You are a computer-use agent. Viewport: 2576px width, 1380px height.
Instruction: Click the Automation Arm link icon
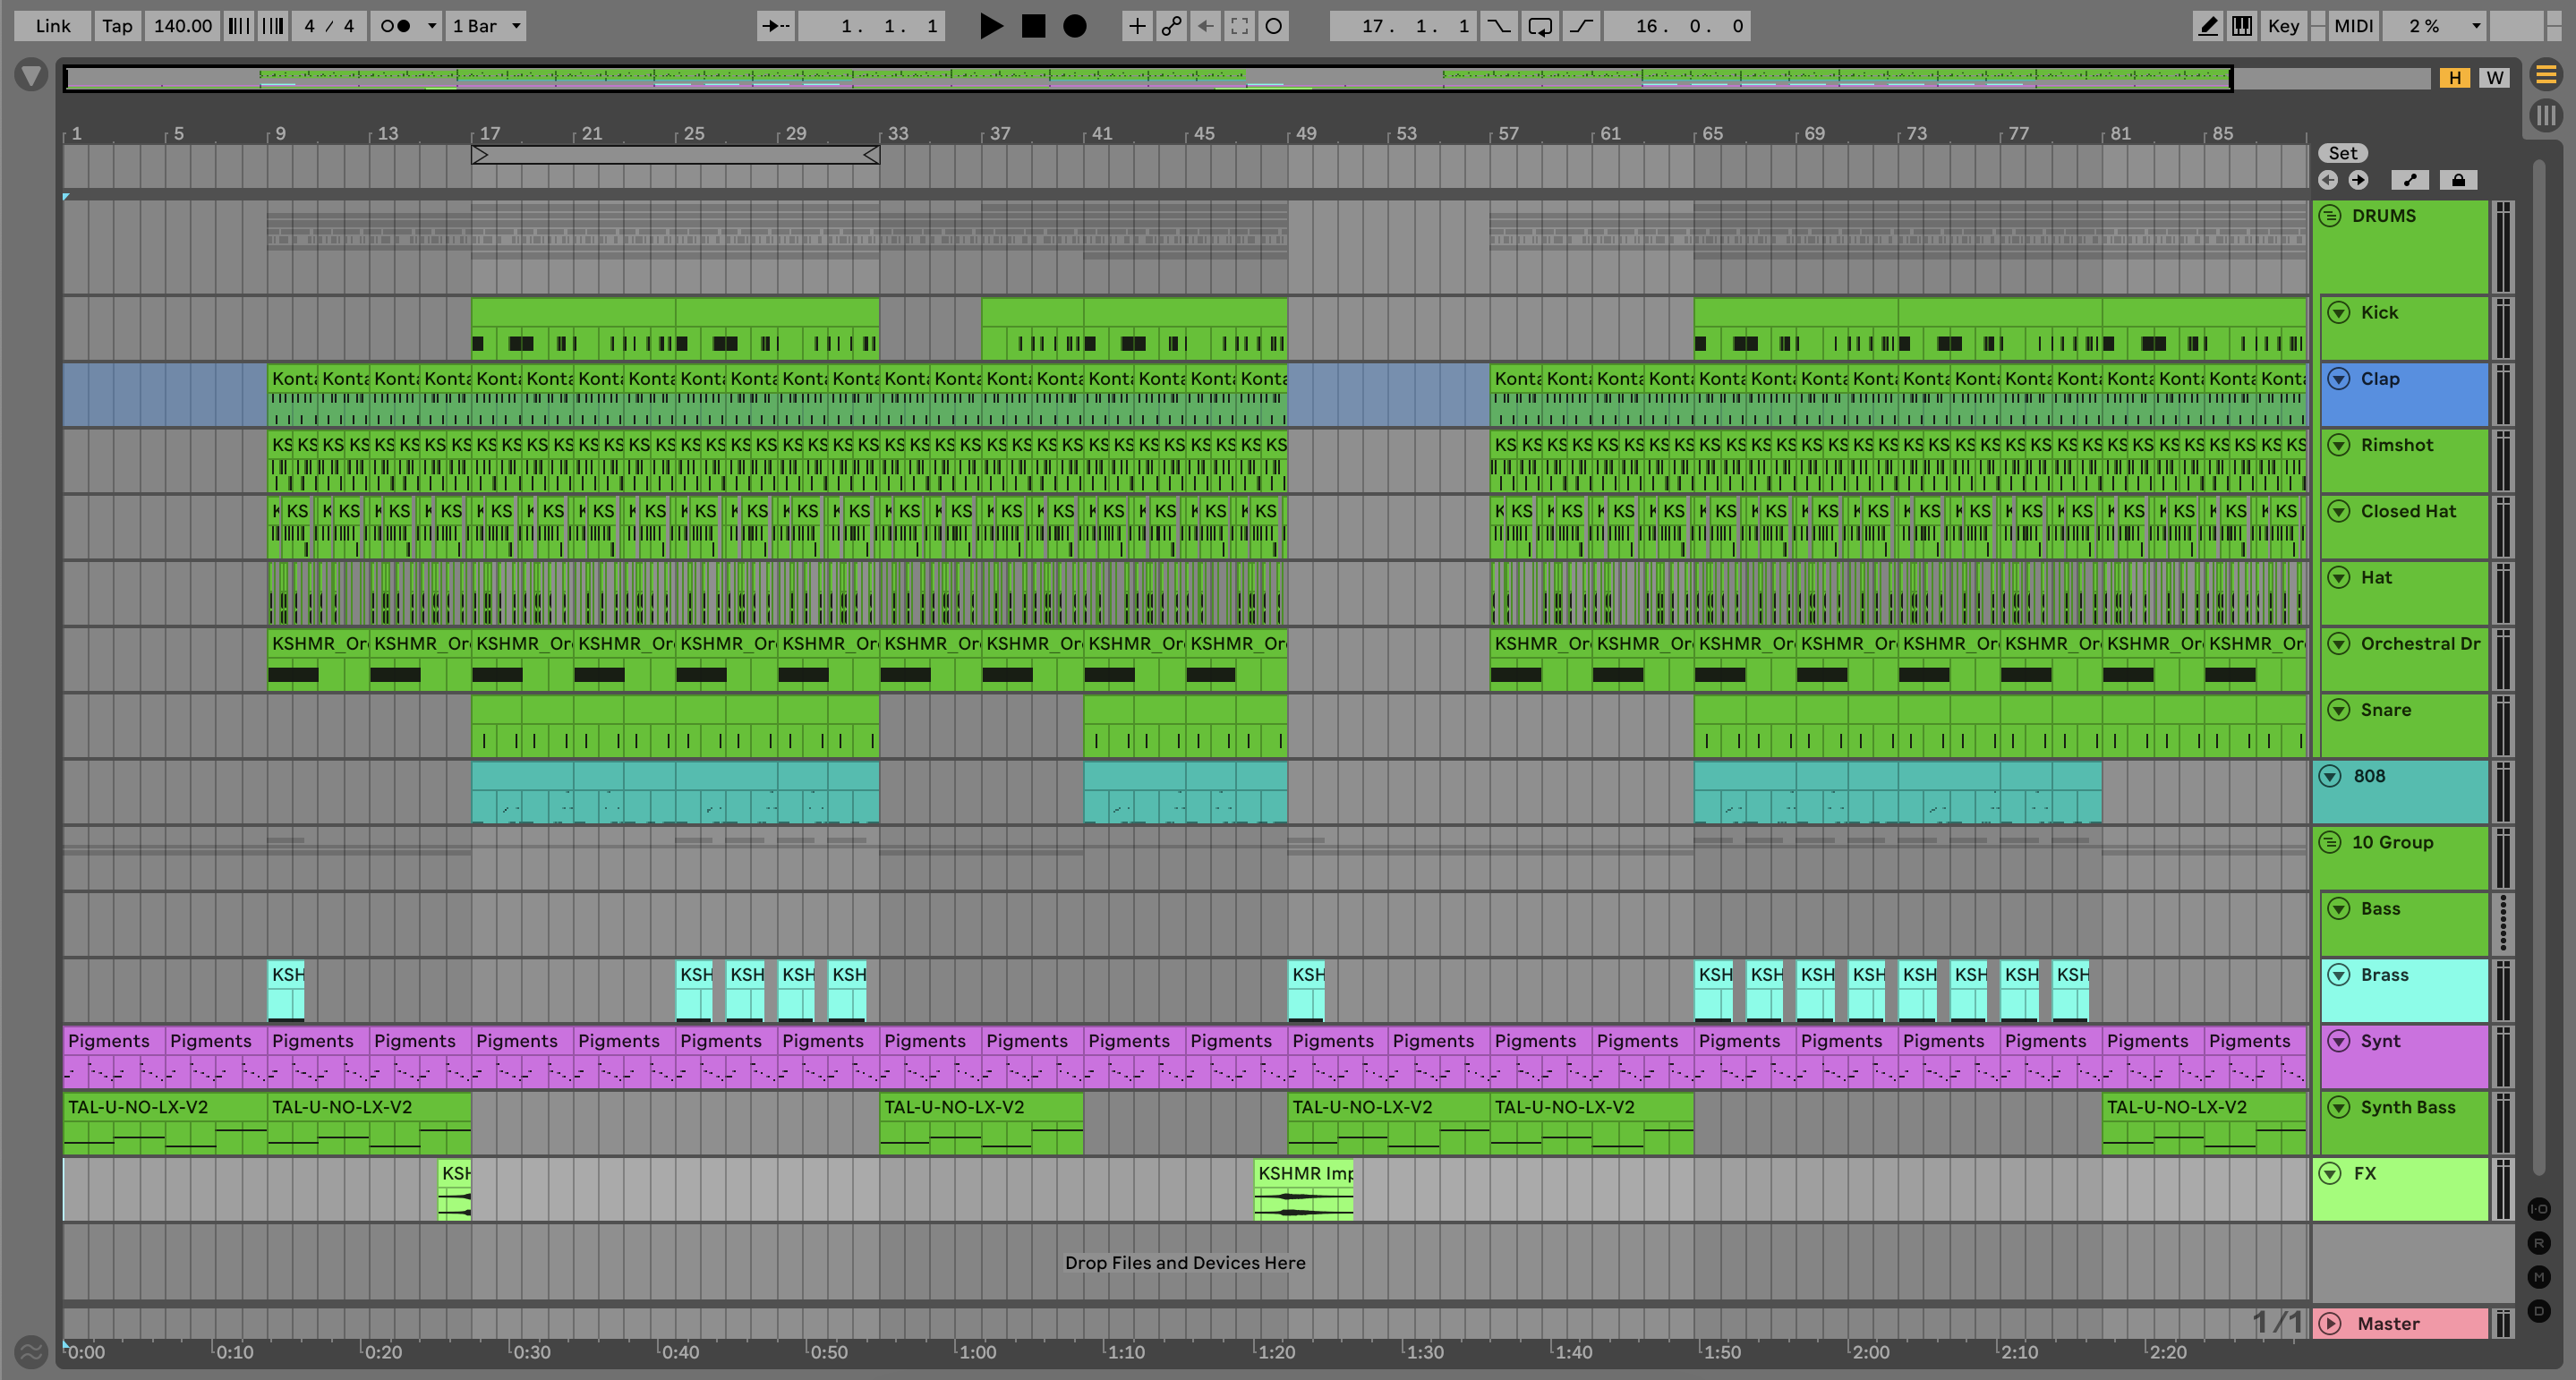coord(1171,26)
